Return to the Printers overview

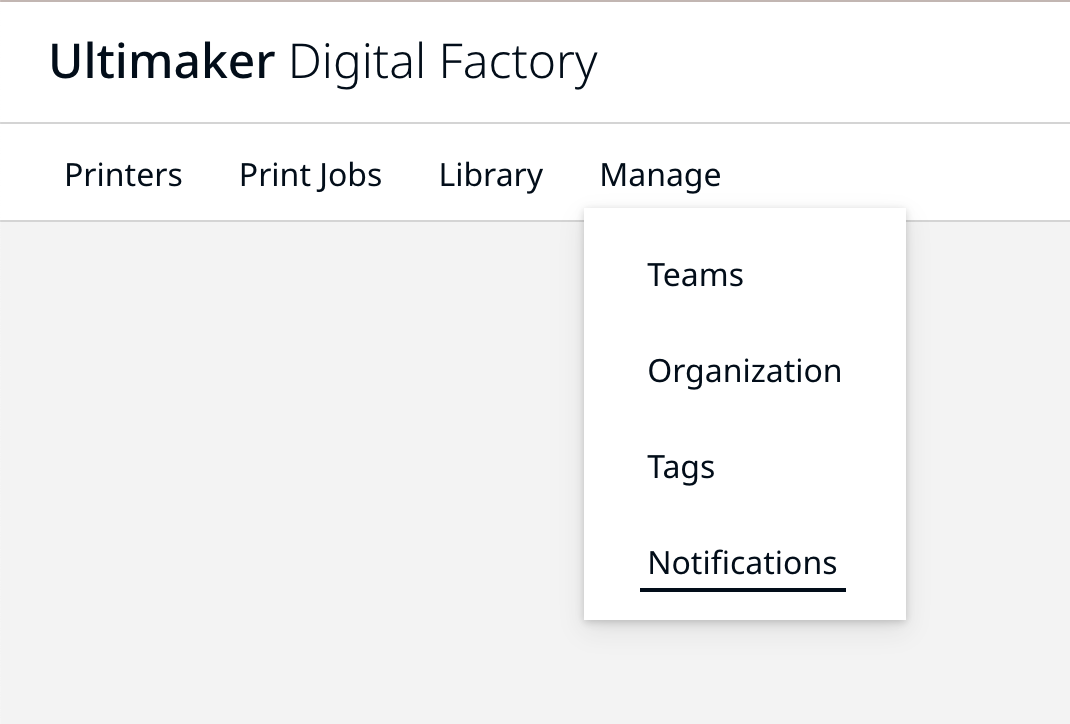point(123,174)
